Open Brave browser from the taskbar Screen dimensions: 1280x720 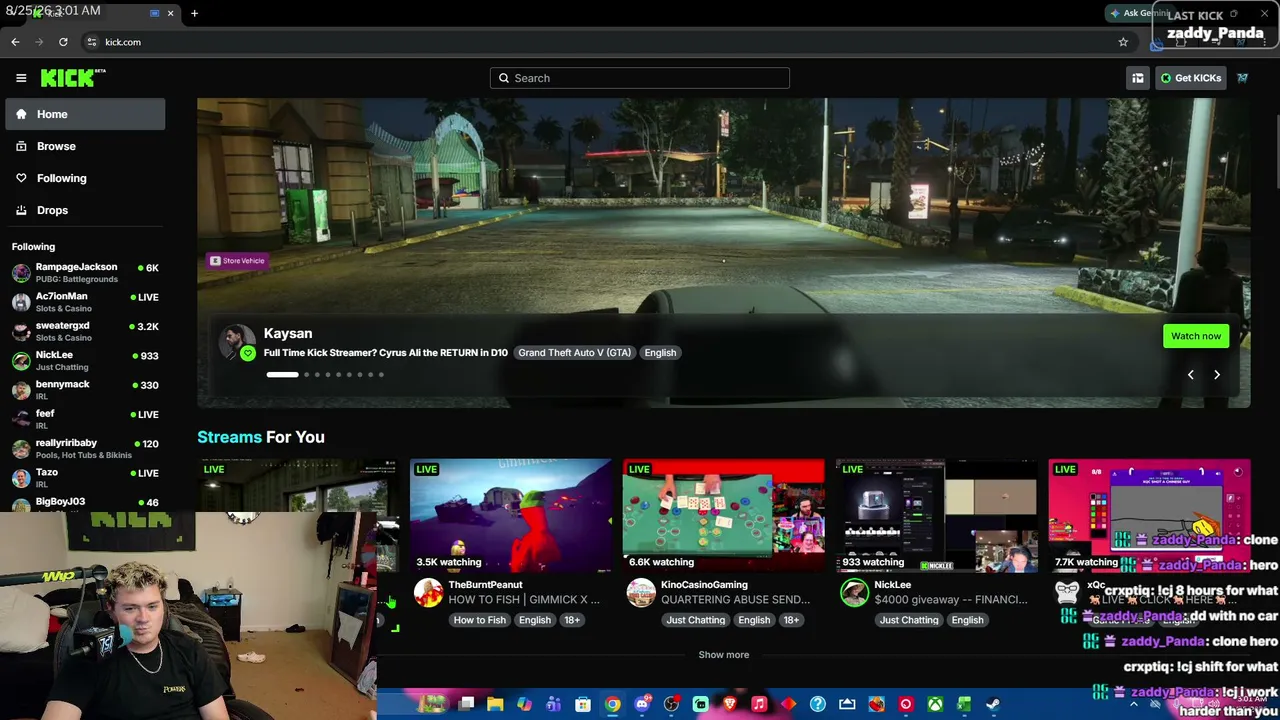tap(730, 704)
